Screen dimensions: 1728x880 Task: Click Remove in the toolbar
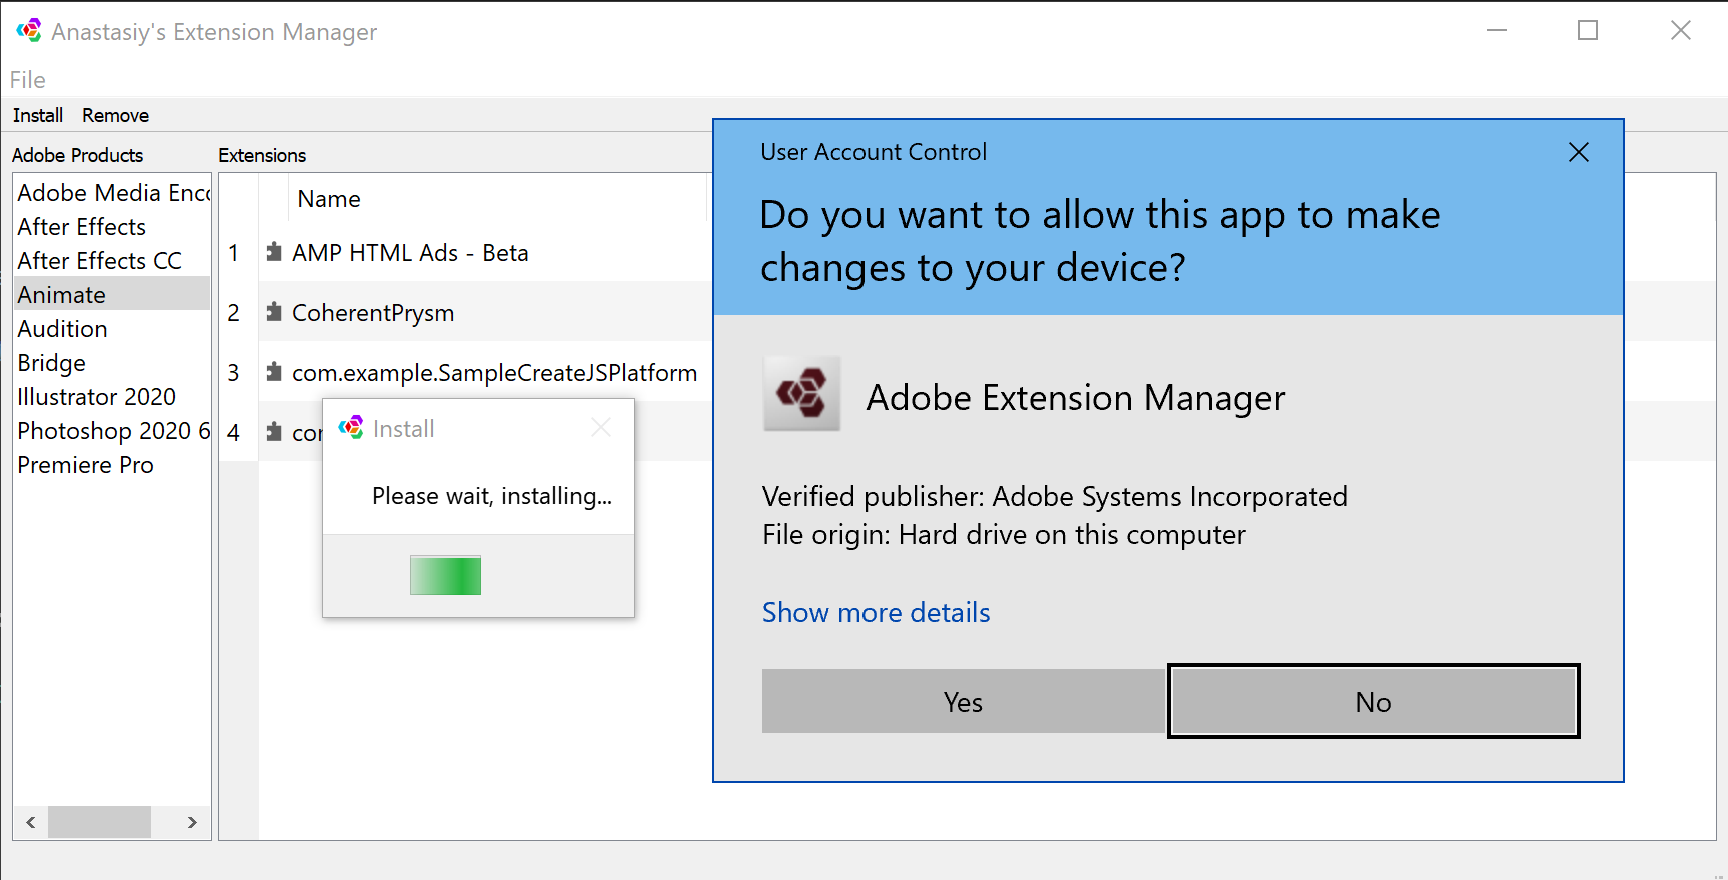coord(115,115)
